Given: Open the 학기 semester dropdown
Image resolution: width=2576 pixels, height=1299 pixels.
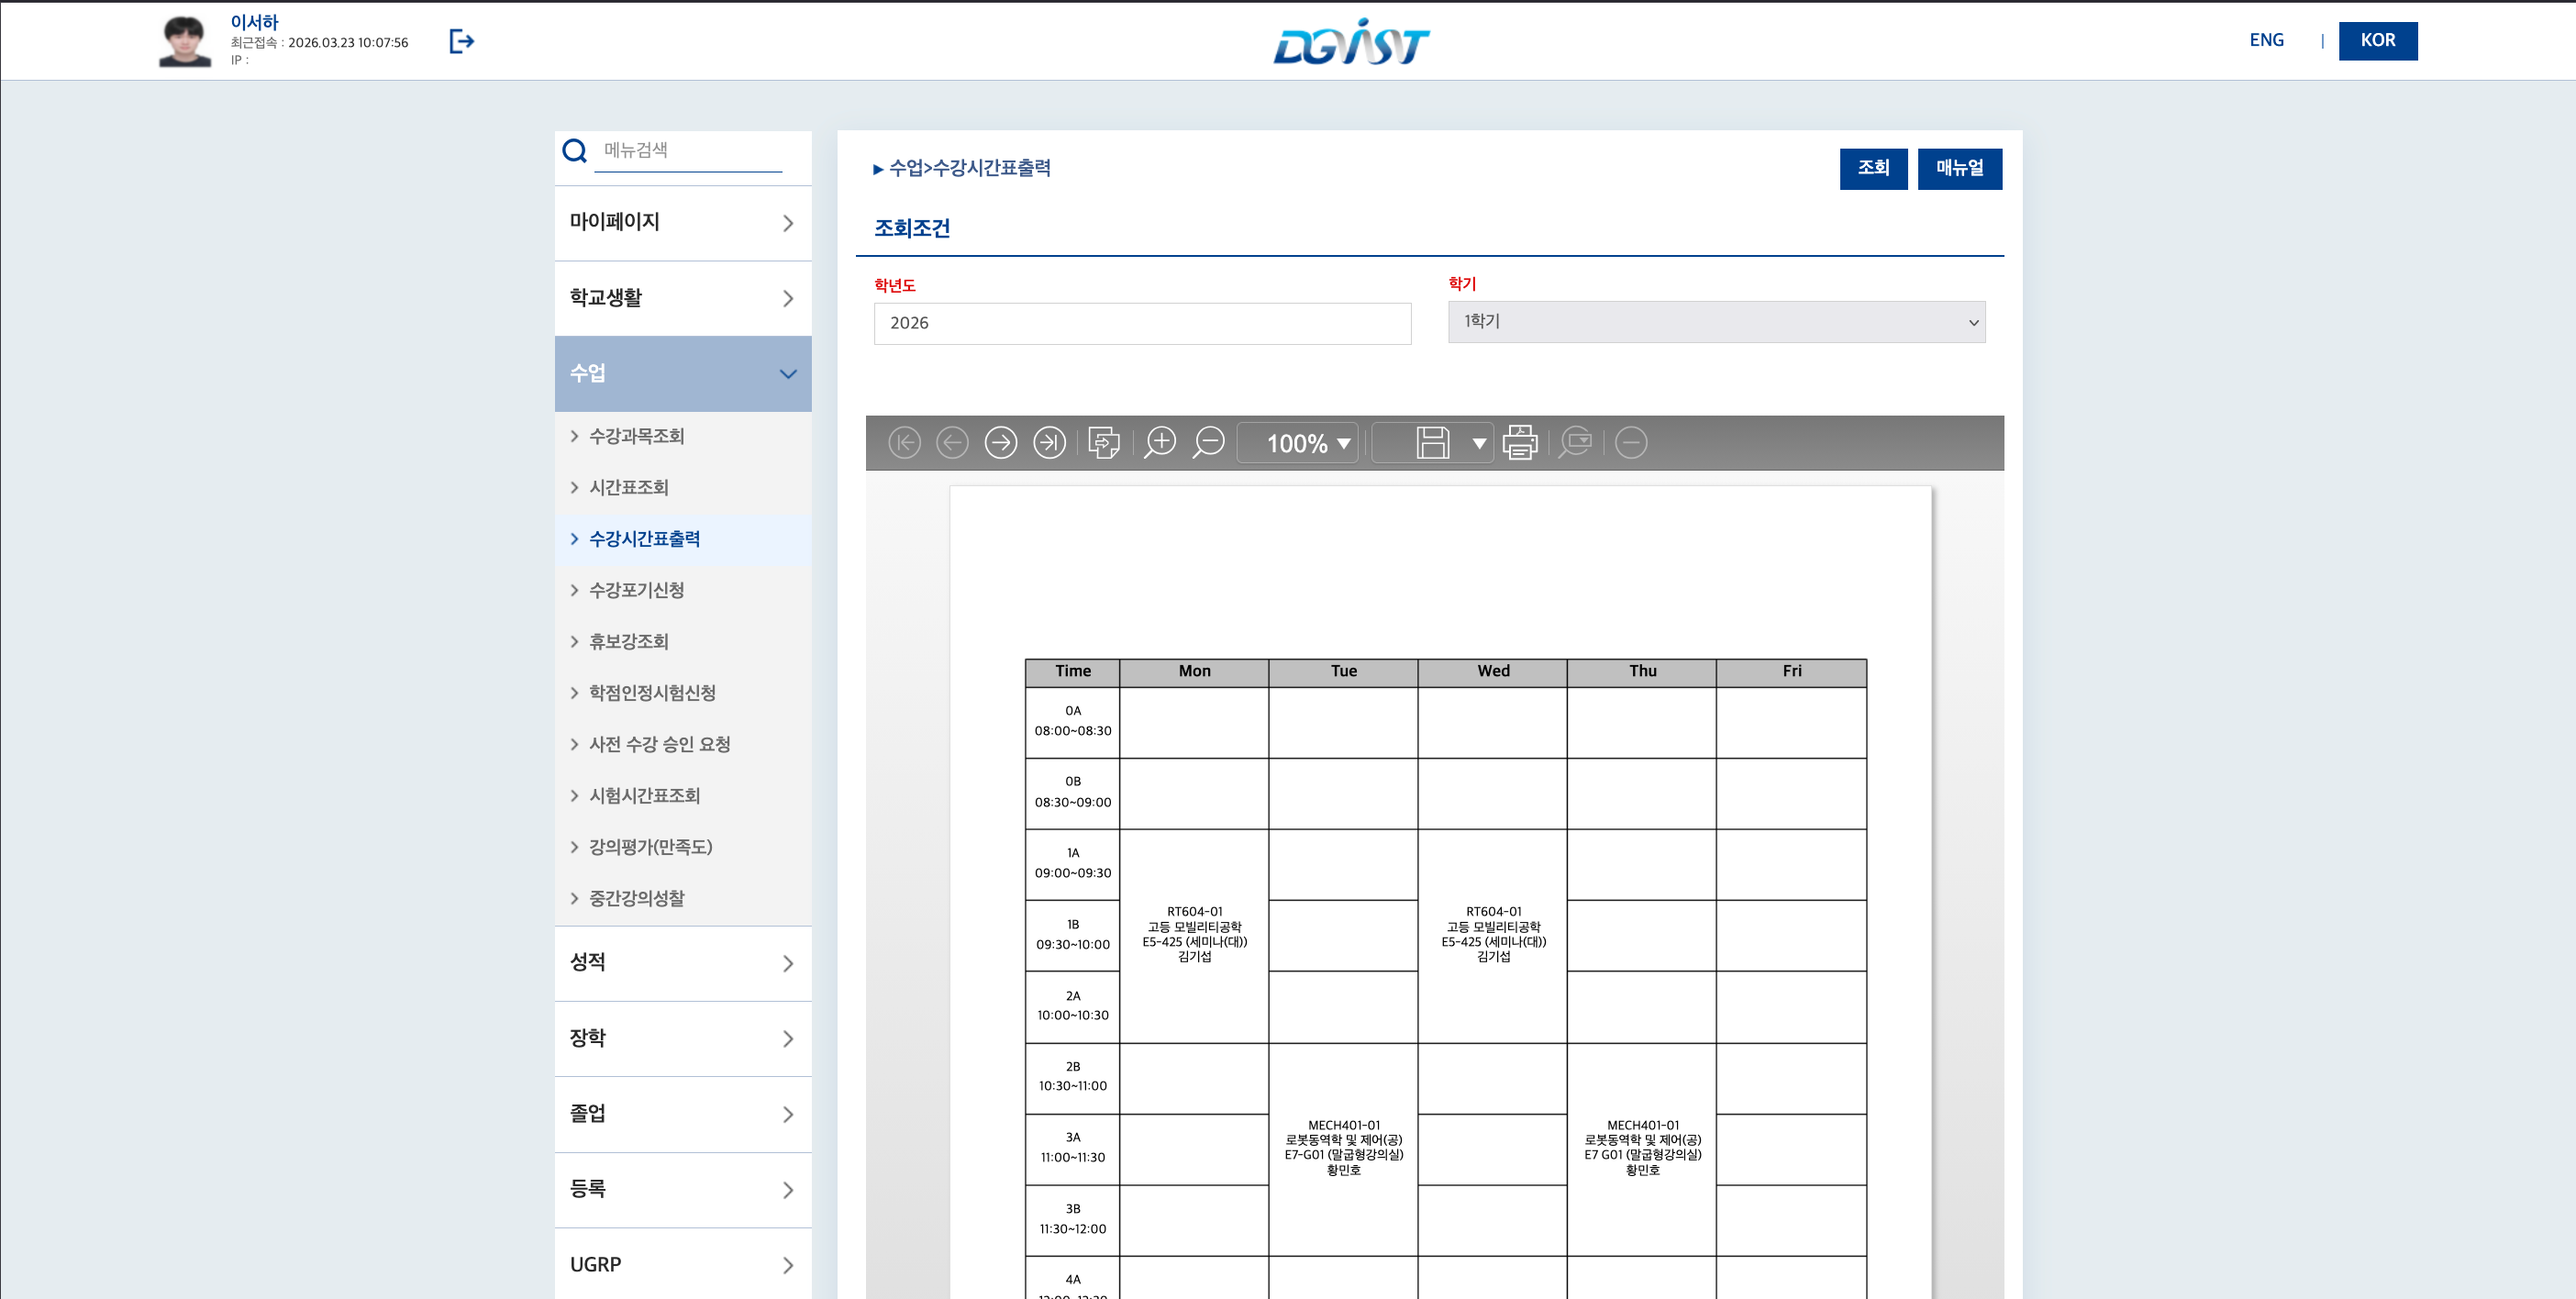Looking at the screenshot, I should click(x=1716, y=322).
